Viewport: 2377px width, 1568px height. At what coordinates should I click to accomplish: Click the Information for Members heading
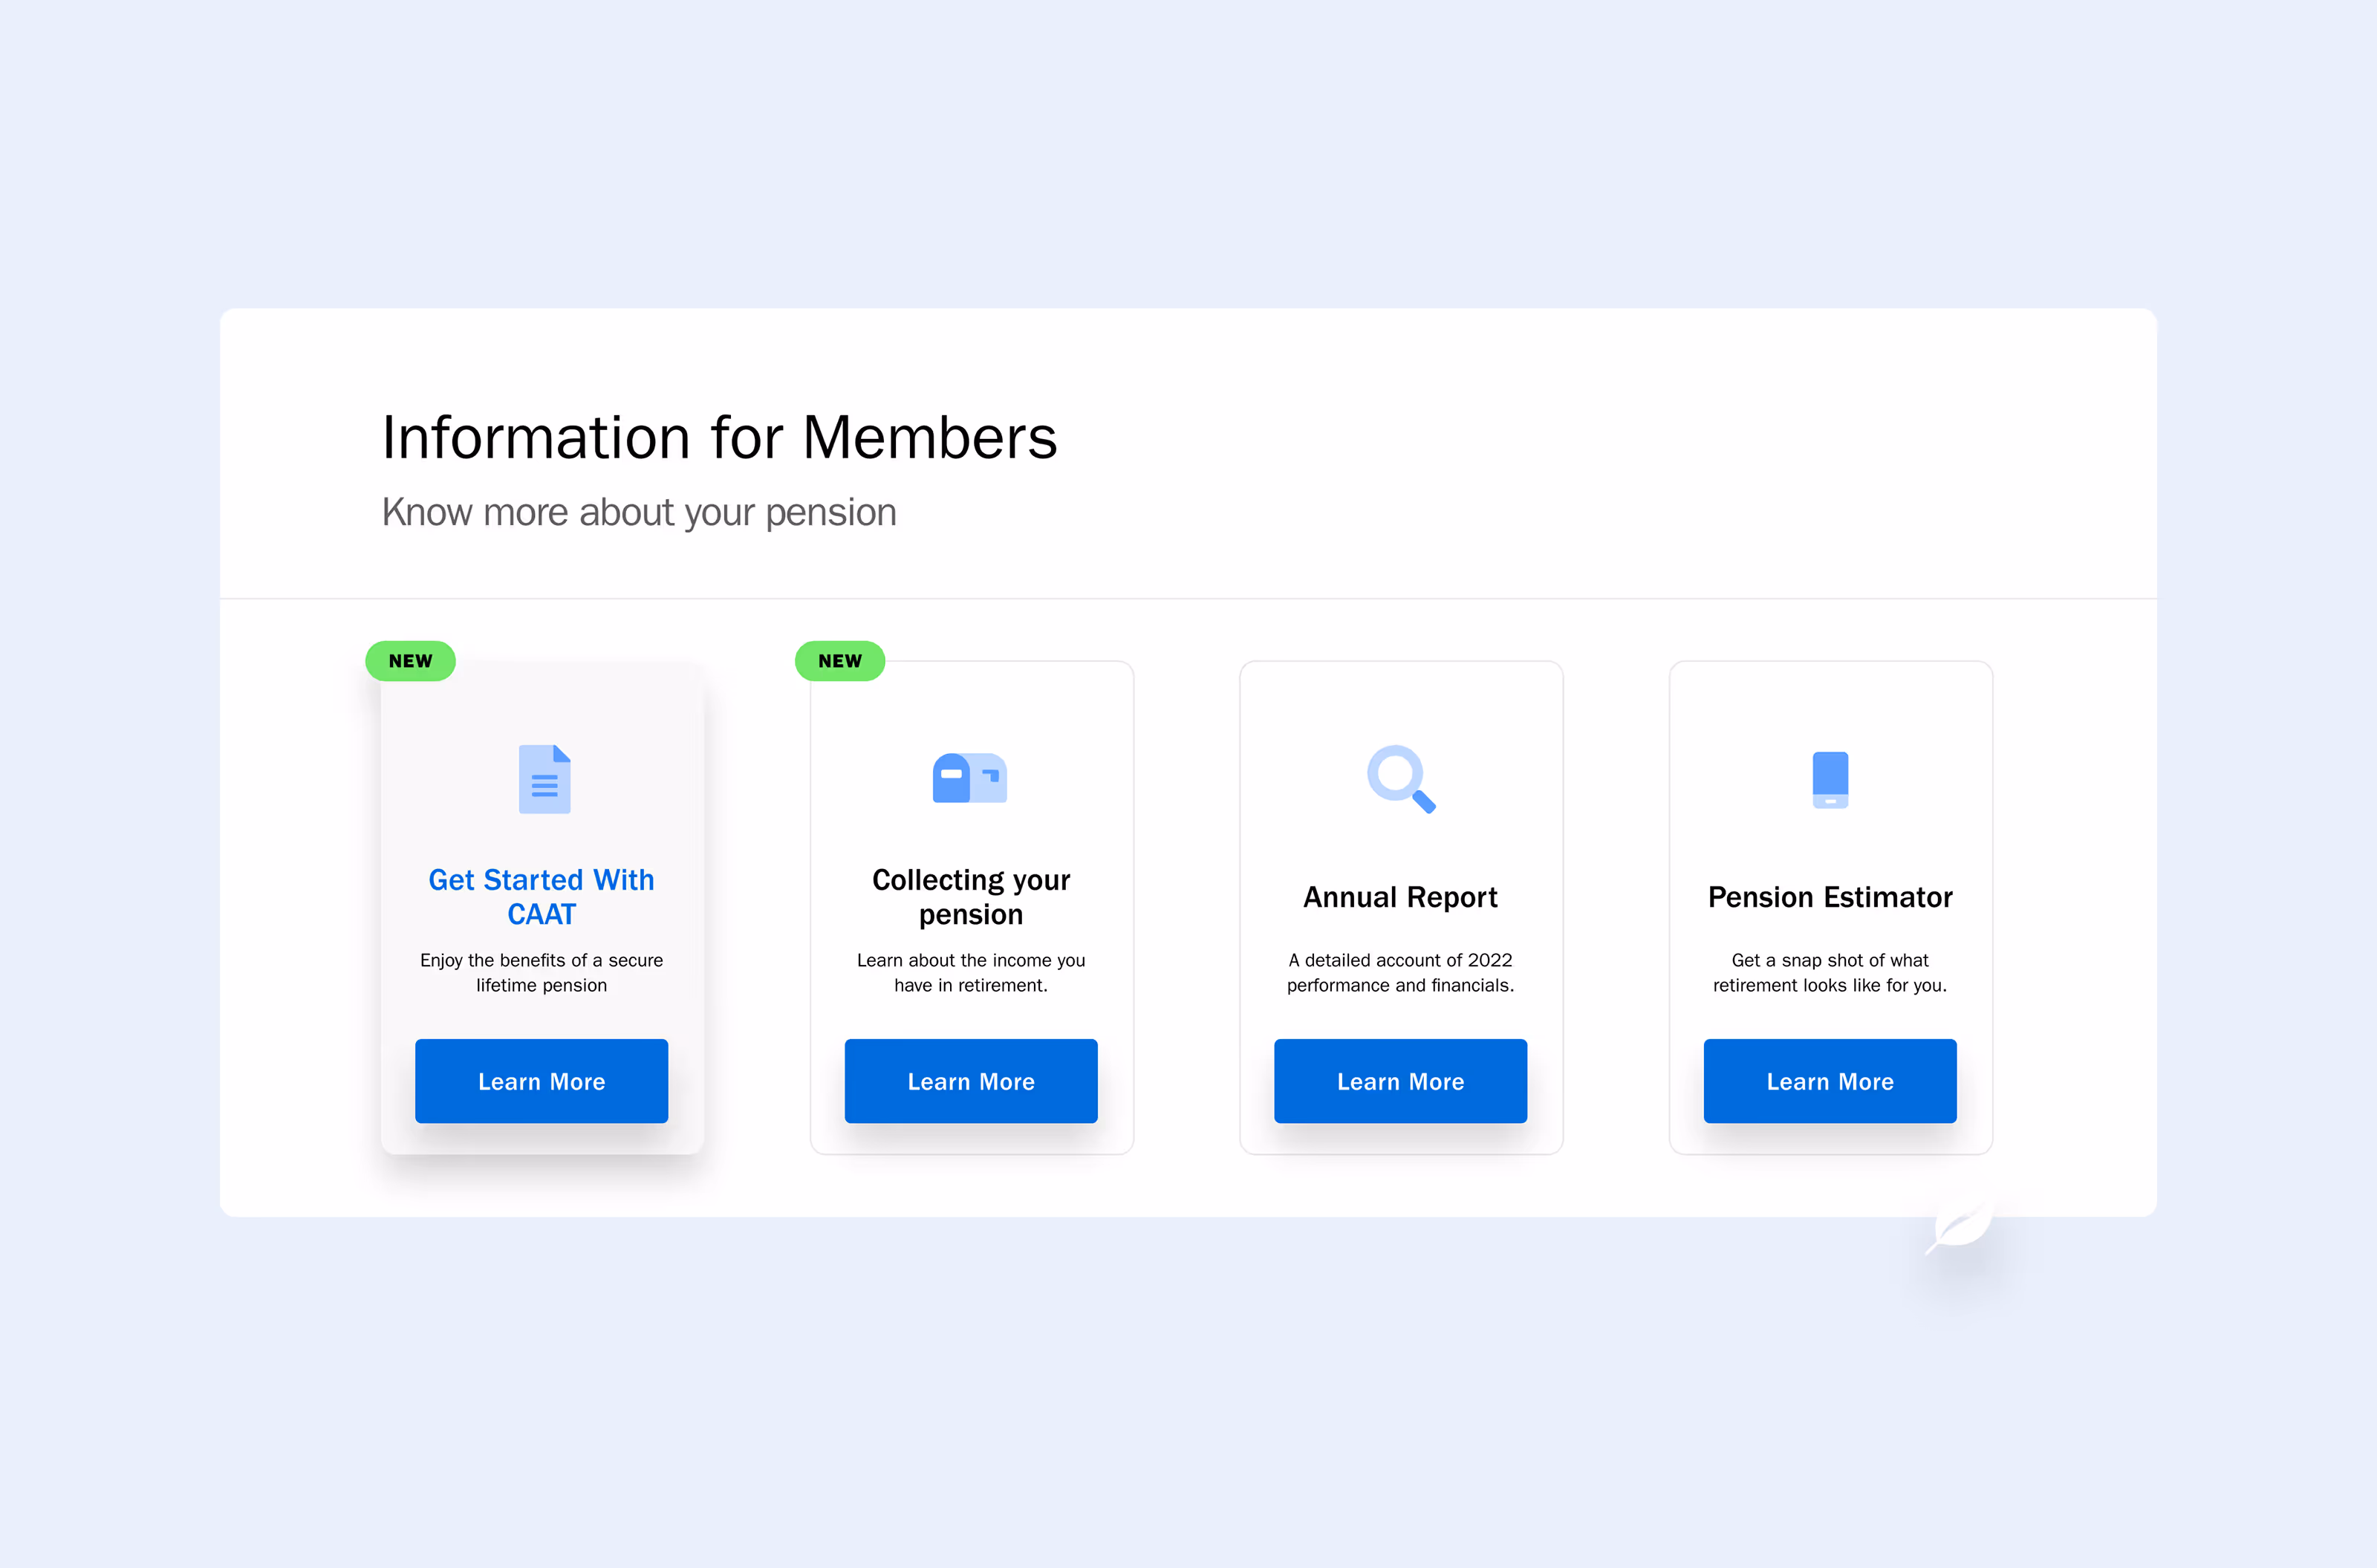click(x=719, y=438)
